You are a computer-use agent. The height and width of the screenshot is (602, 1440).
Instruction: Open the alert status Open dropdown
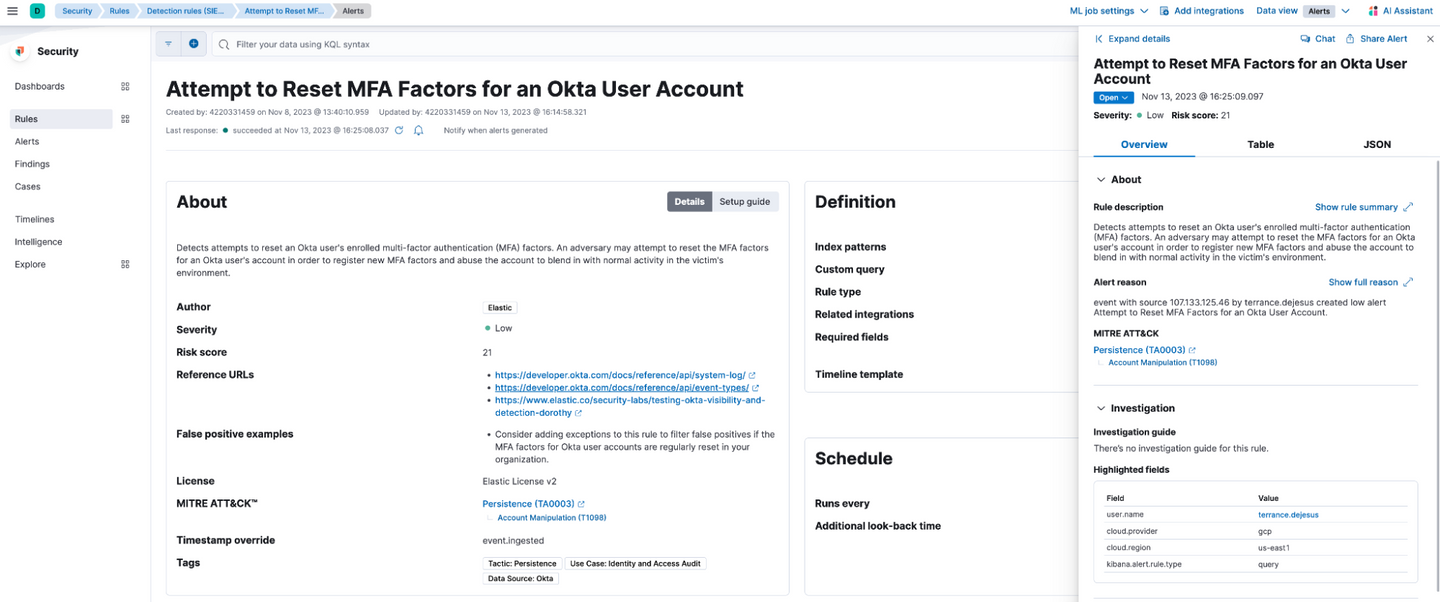point(1113,98)
